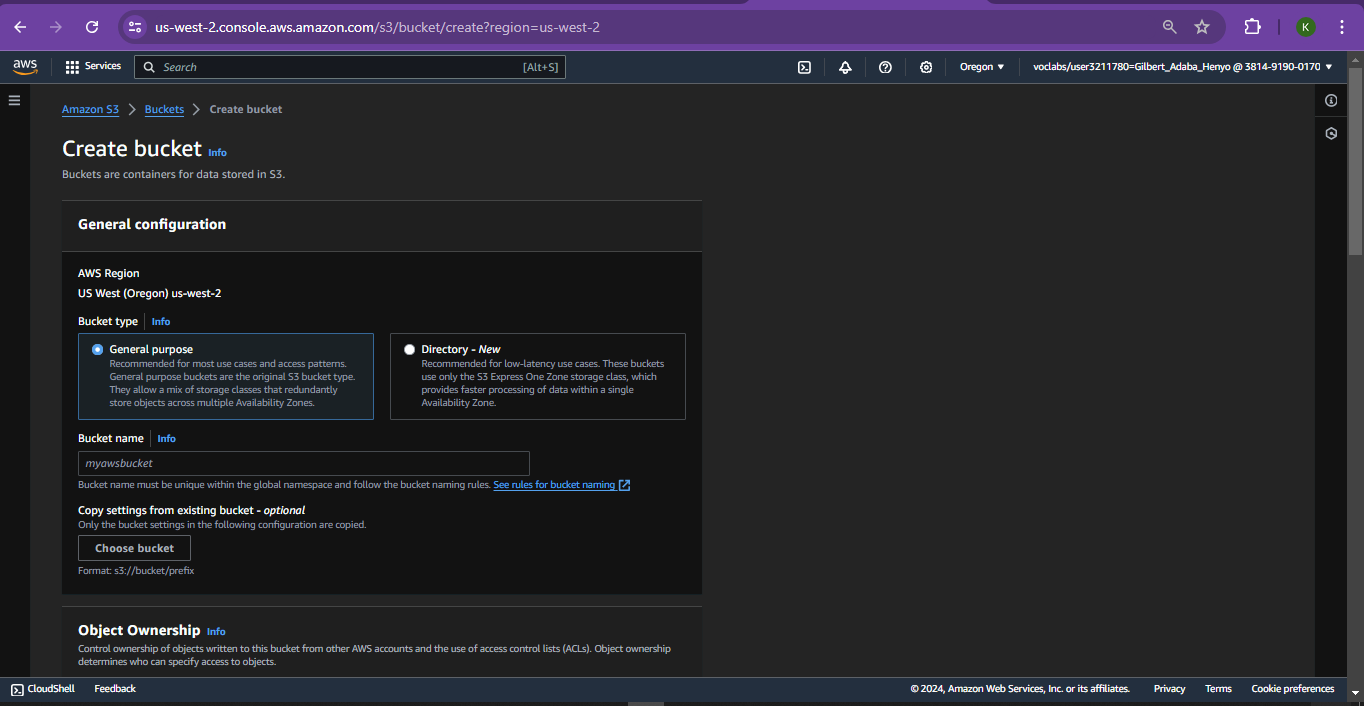Click the site information icon in address bar
The image size is (1364, 706).
tap(135, 27)
